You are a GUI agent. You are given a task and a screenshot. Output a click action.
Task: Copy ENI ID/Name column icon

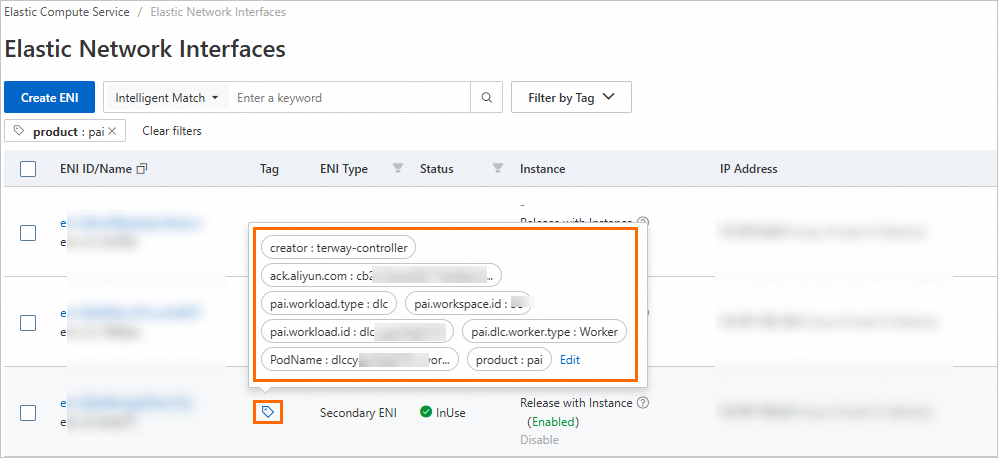[x=142, y=169]
